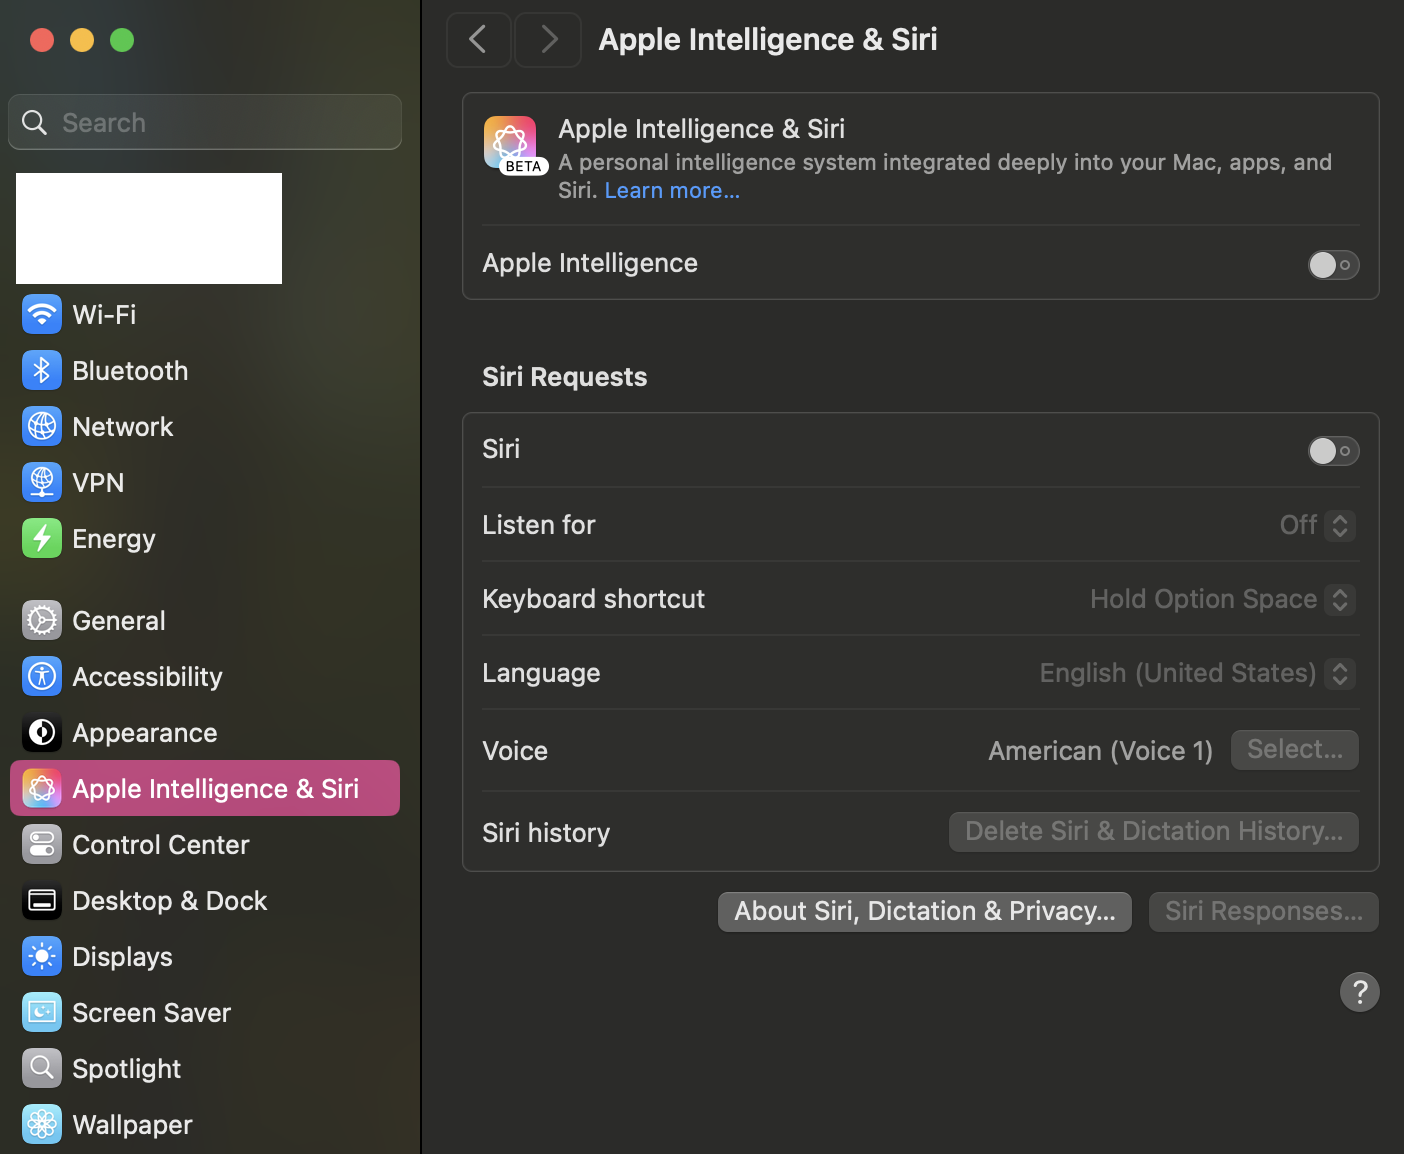The image size is (1404, 1154).
Task: Click the VPN icon in sidebar
Action: [x=42, y=483]
